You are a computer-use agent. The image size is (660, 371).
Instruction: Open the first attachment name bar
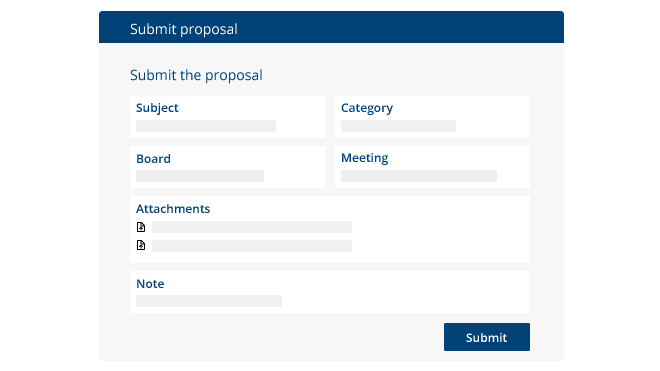tap(252, 227)
